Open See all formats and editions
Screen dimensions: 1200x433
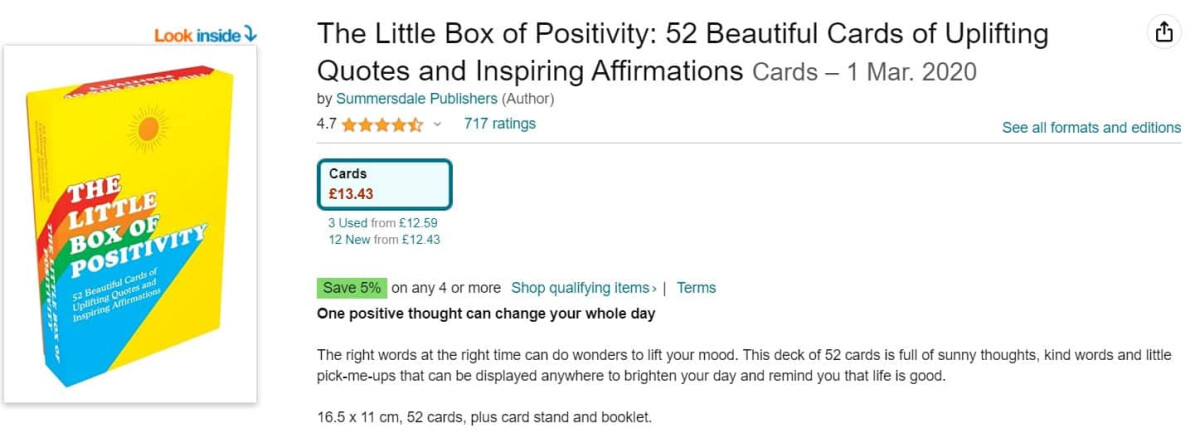point(1091,128)
